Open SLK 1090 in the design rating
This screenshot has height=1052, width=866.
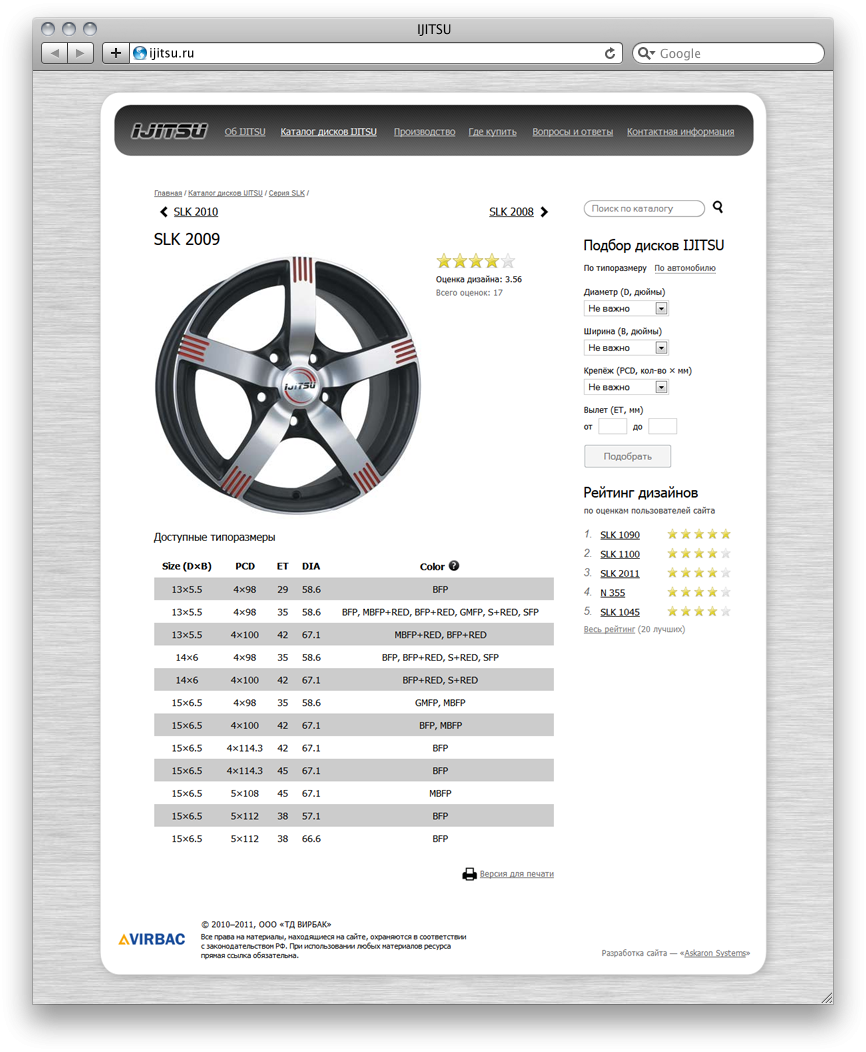click(x=620, y=535)
